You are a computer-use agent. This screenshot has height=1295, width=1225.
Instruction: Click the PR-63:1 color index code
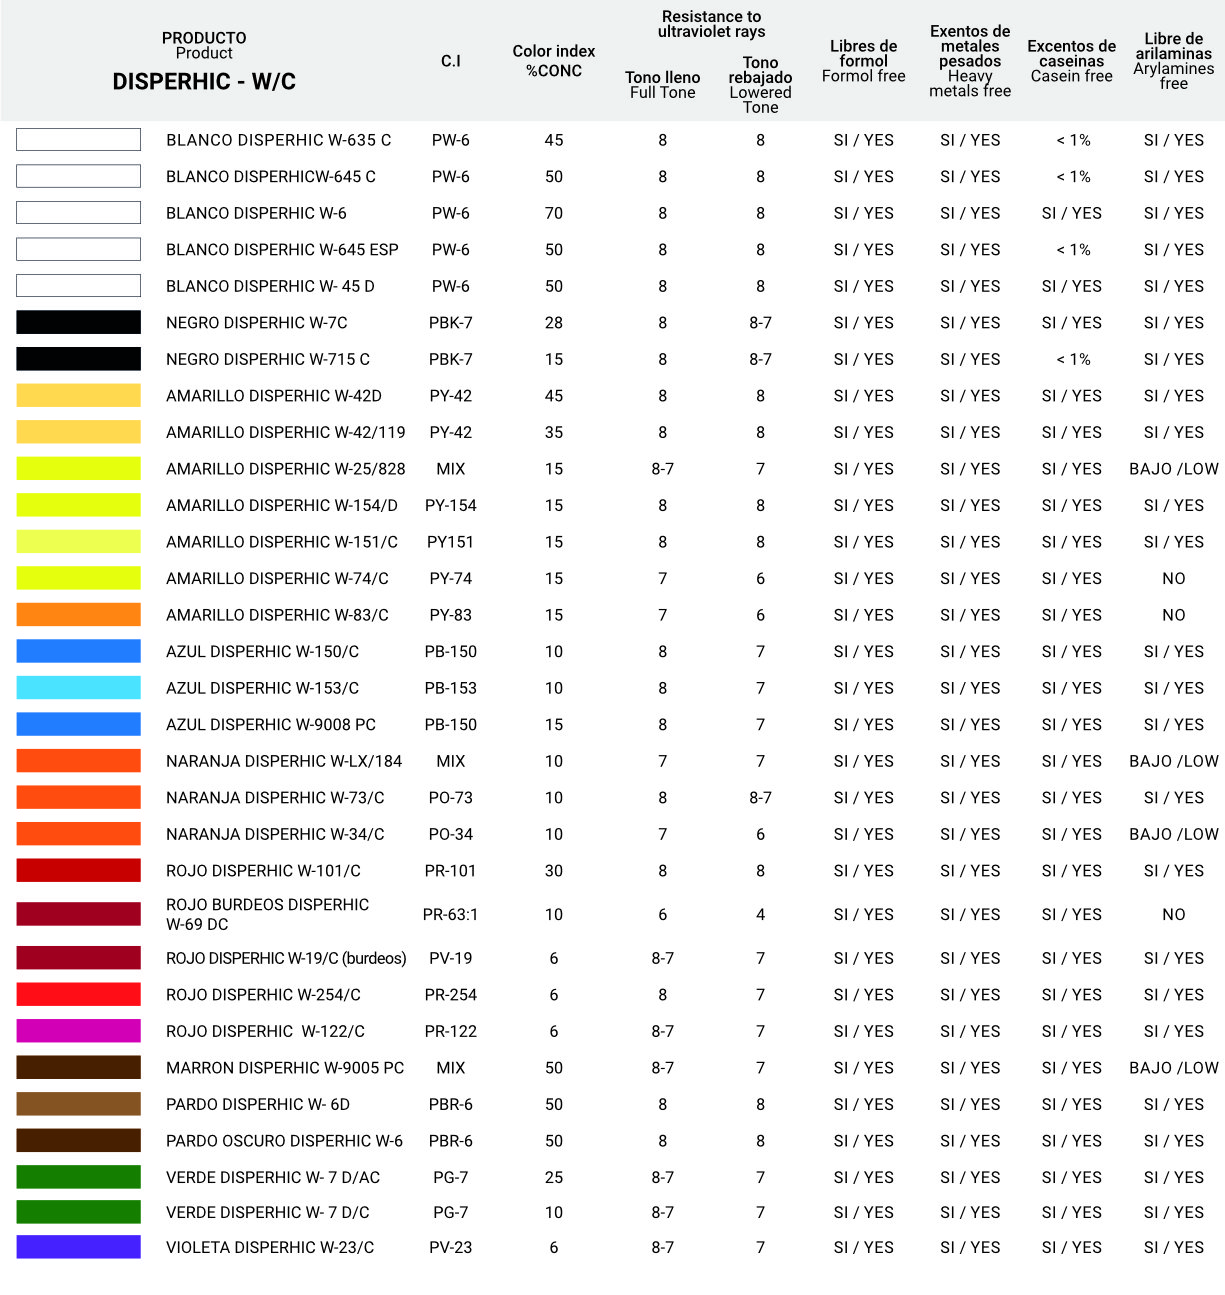click(x=450, y=914)
